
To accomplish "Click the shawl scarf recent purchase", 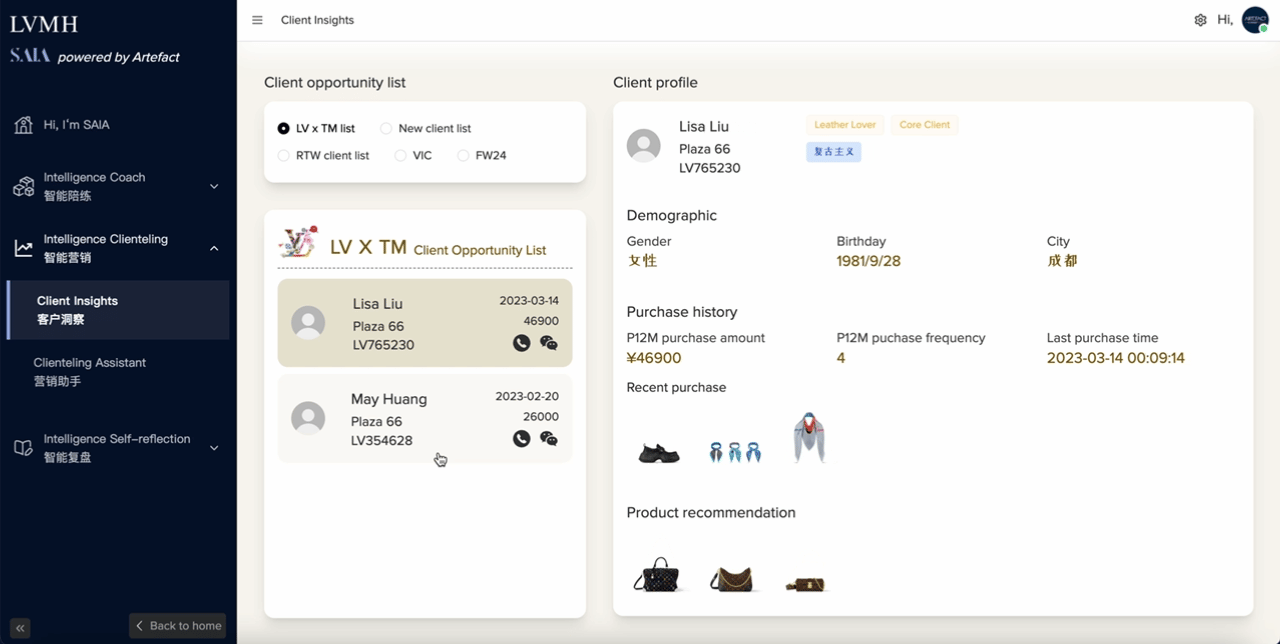I will [x=809, y=438].
